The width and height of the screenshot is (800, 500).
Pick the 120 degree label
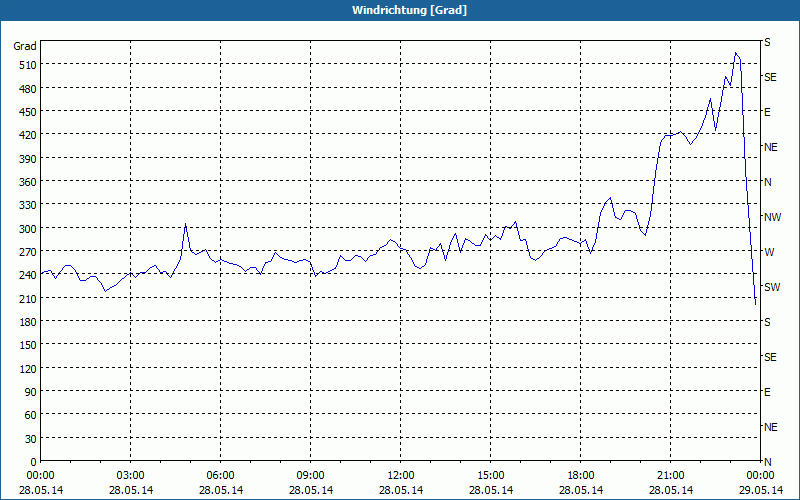28,368
